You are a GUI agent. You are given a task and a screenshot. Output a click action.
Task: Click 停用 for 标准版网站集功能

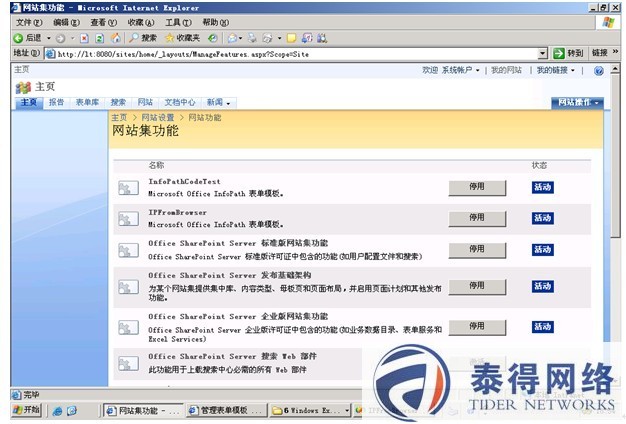477,250
